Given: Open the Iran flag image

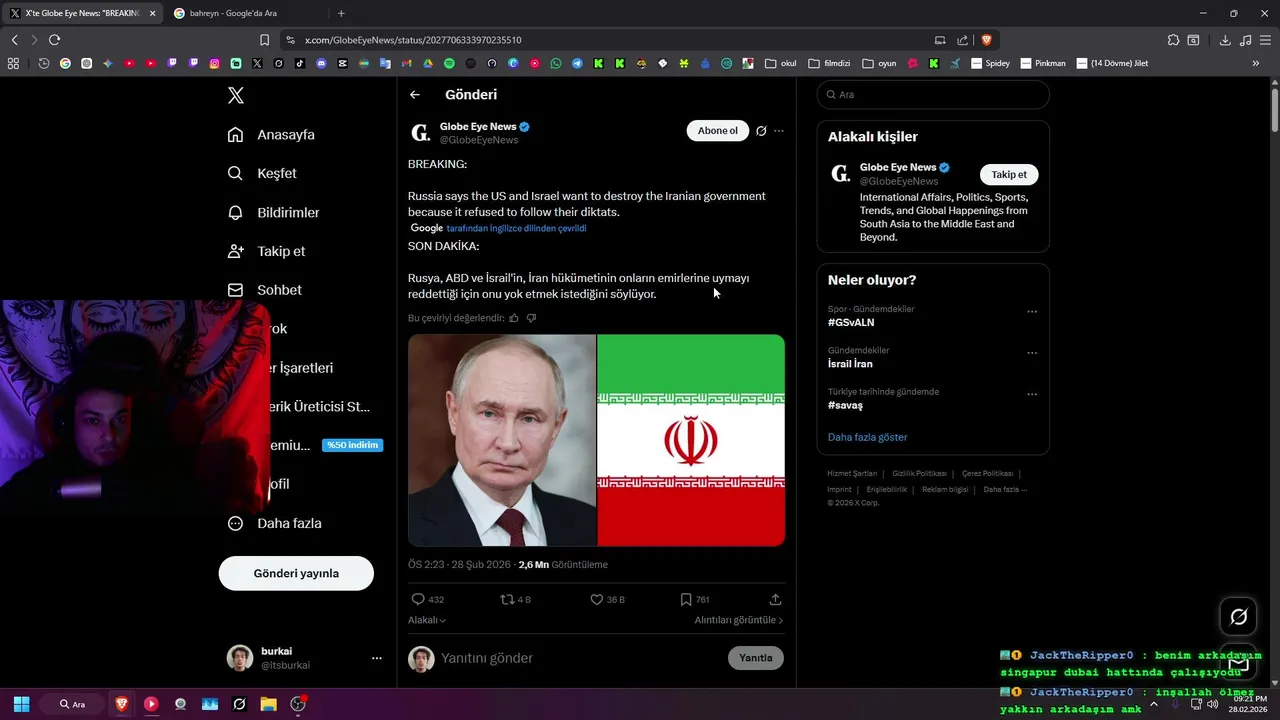Looking at the screenshot, I should [x=691, y=440].
